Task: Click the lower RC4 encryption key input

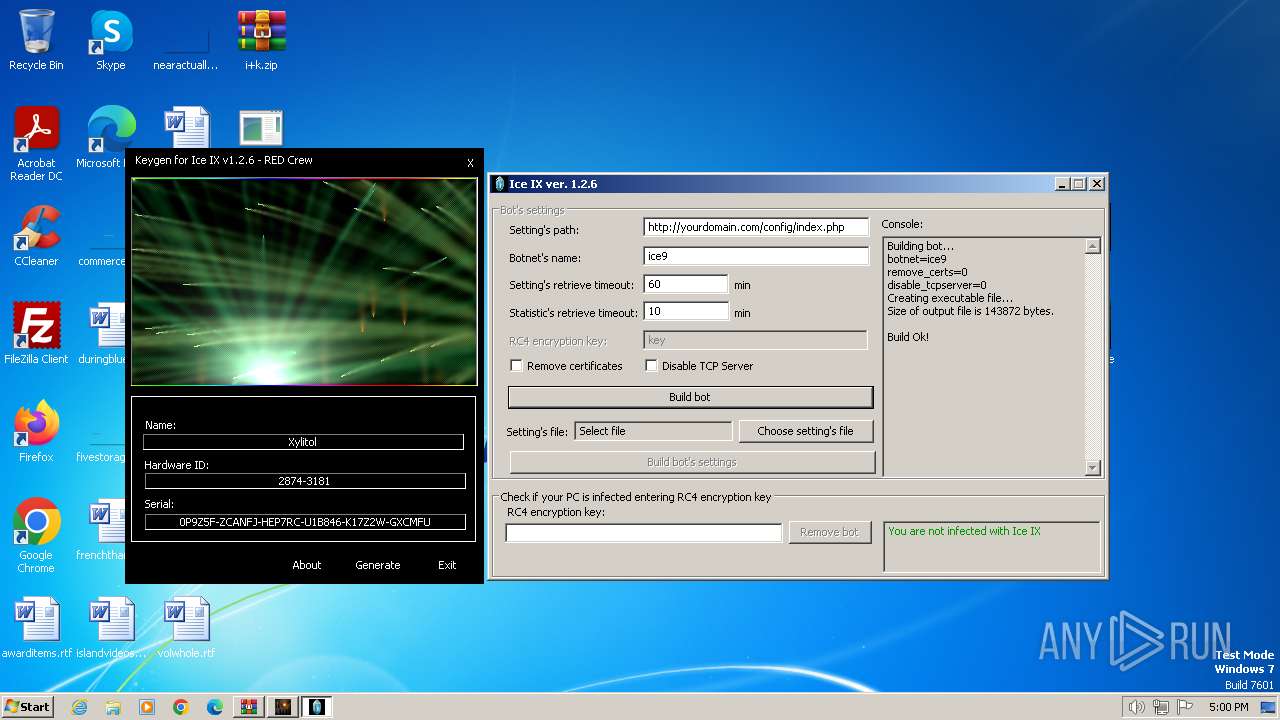Action: coord(644,533)
